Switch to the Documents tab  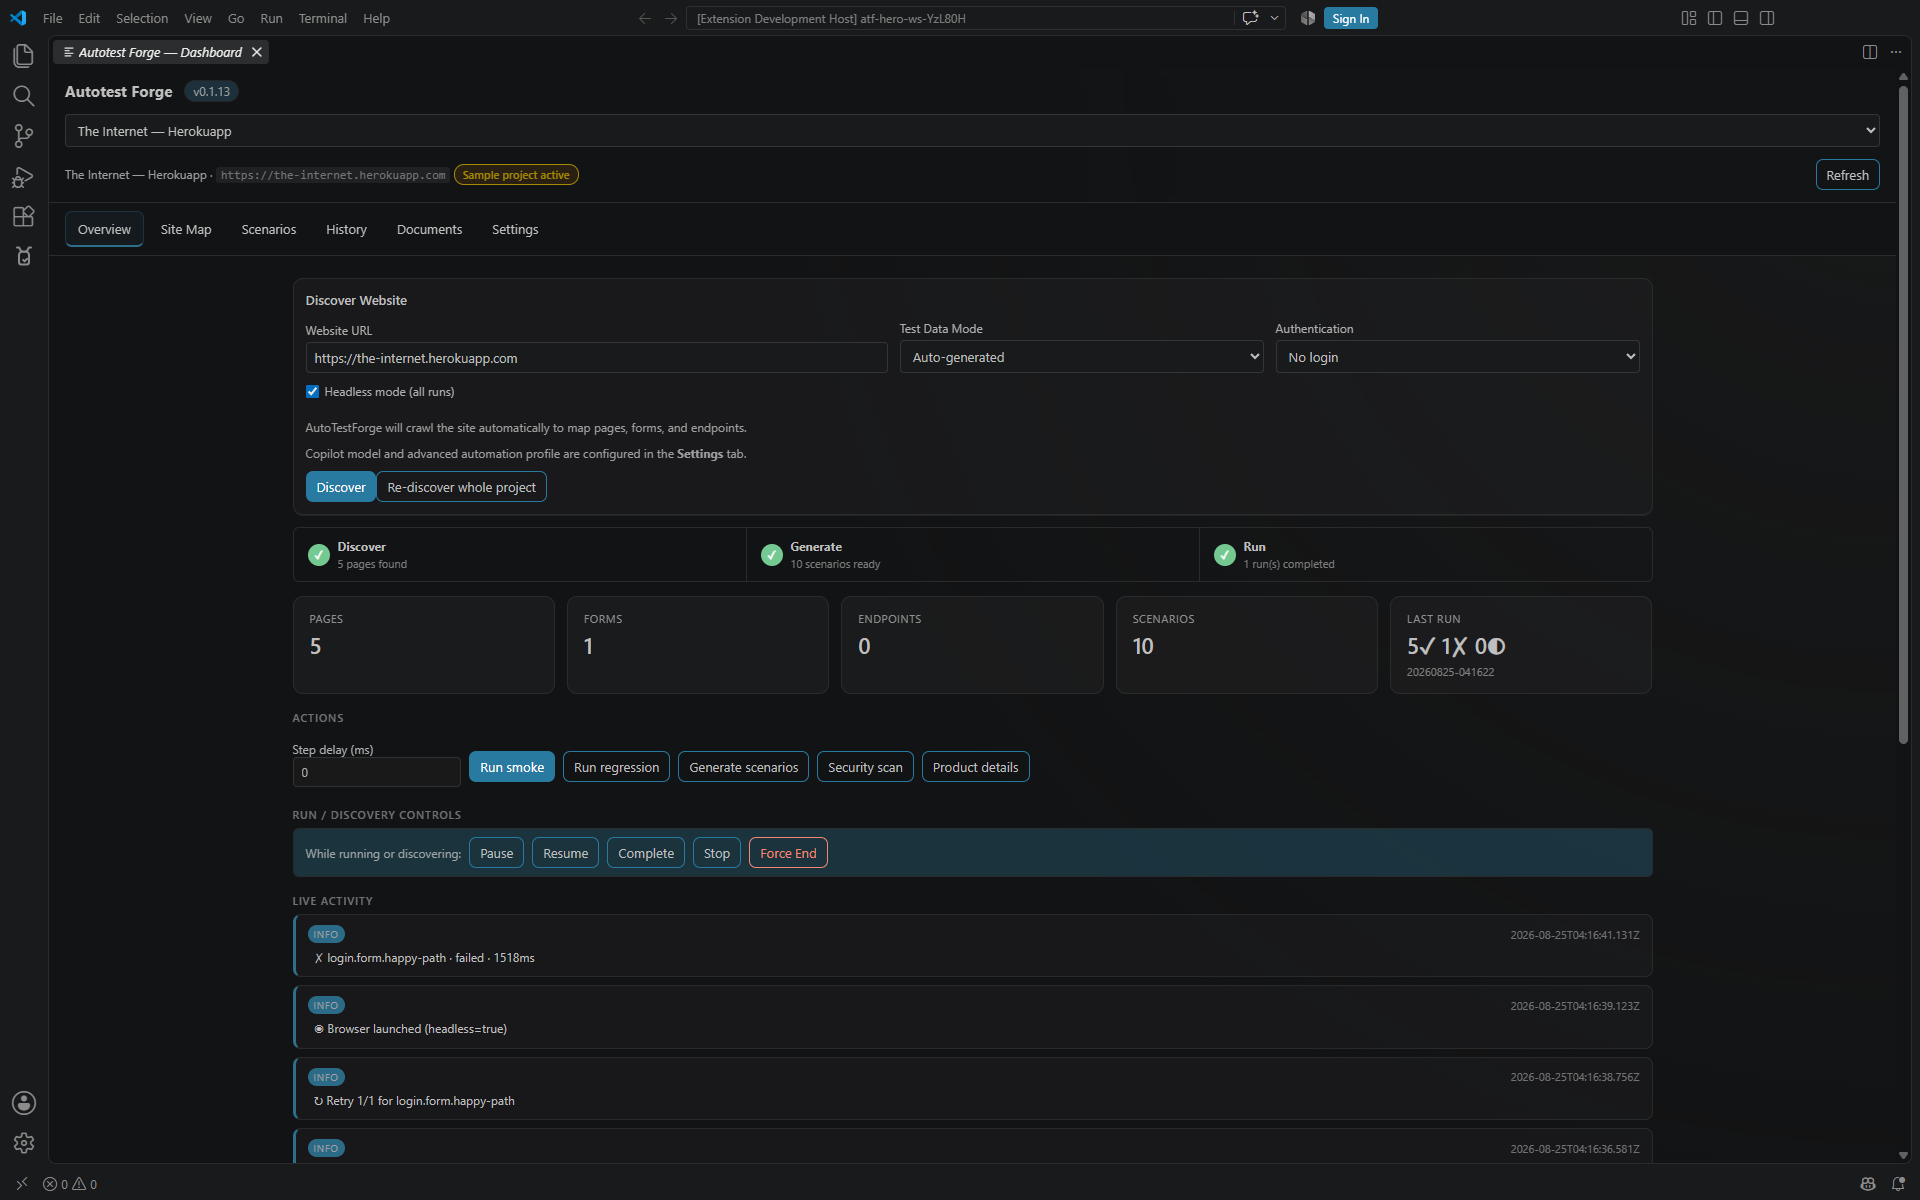click(429, 229)
